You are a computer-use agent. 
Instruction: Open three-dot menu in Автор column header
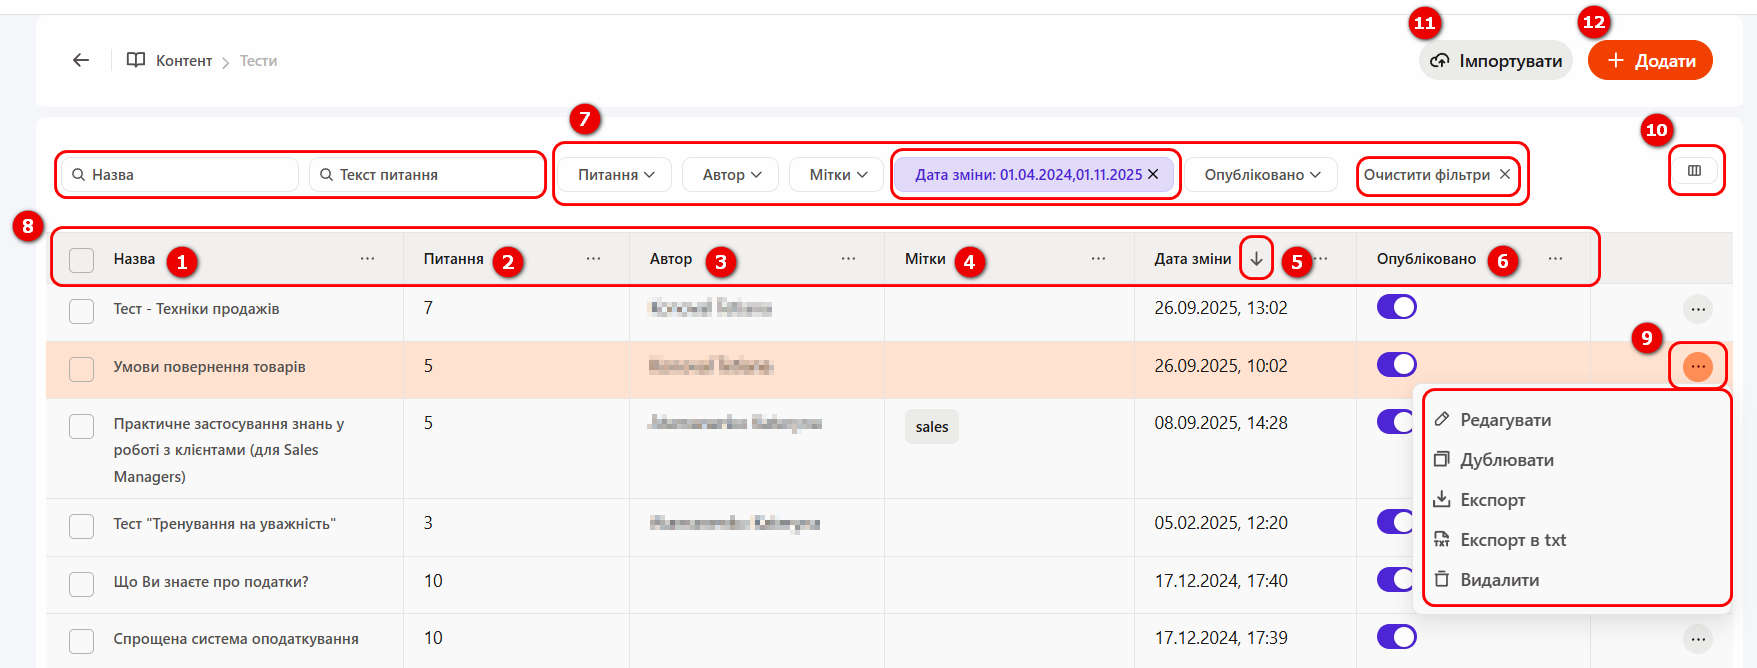point(848,259)
